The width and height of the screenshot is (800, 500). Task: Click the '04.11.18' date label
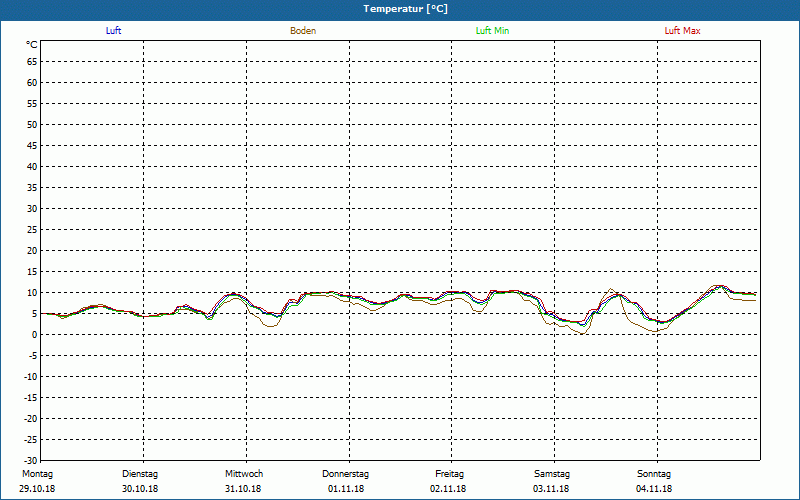654,489
